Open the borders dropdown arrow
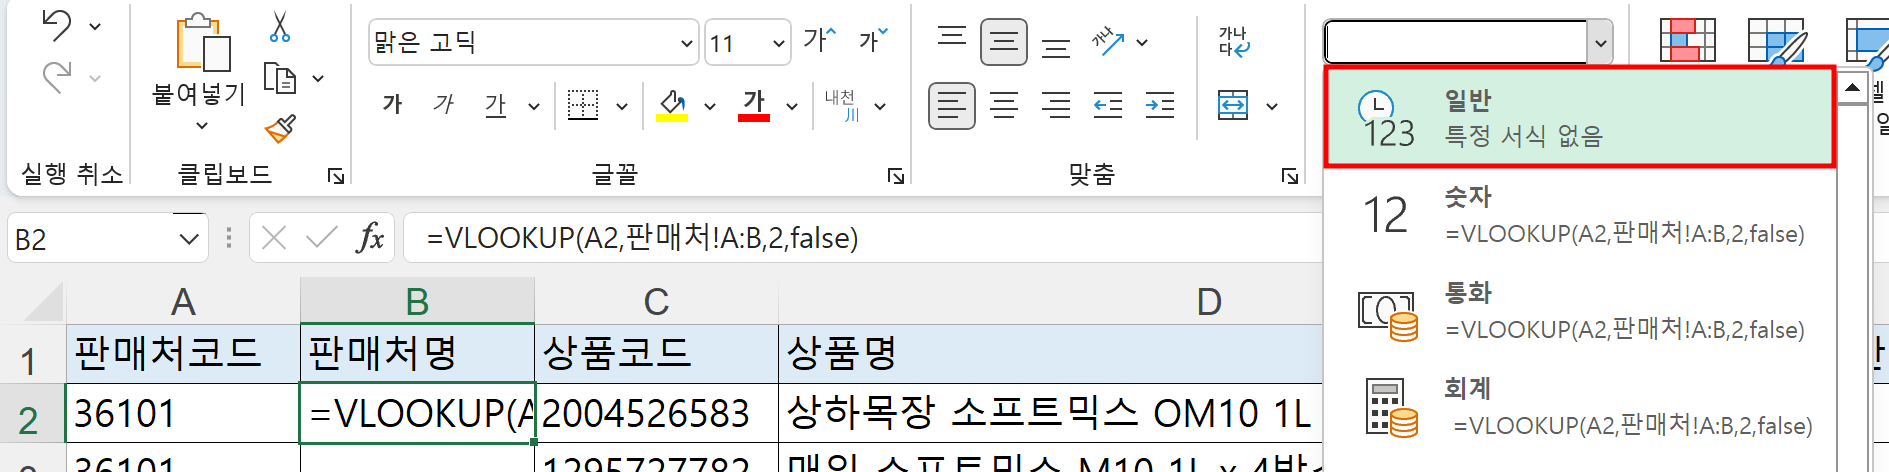 point(621,106)
